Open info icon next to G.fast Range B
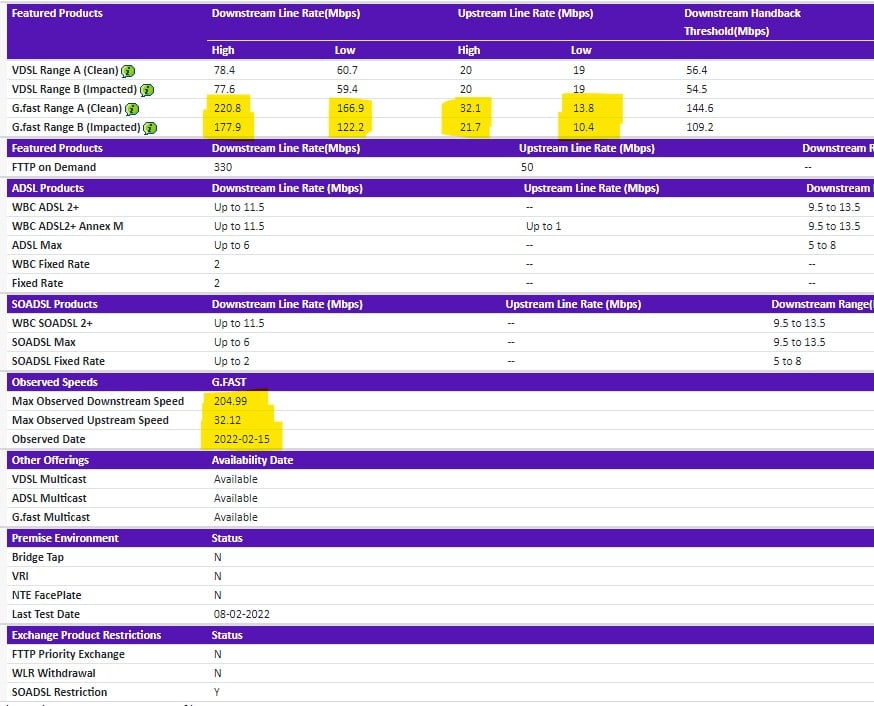874x706 pixels. 150,128
